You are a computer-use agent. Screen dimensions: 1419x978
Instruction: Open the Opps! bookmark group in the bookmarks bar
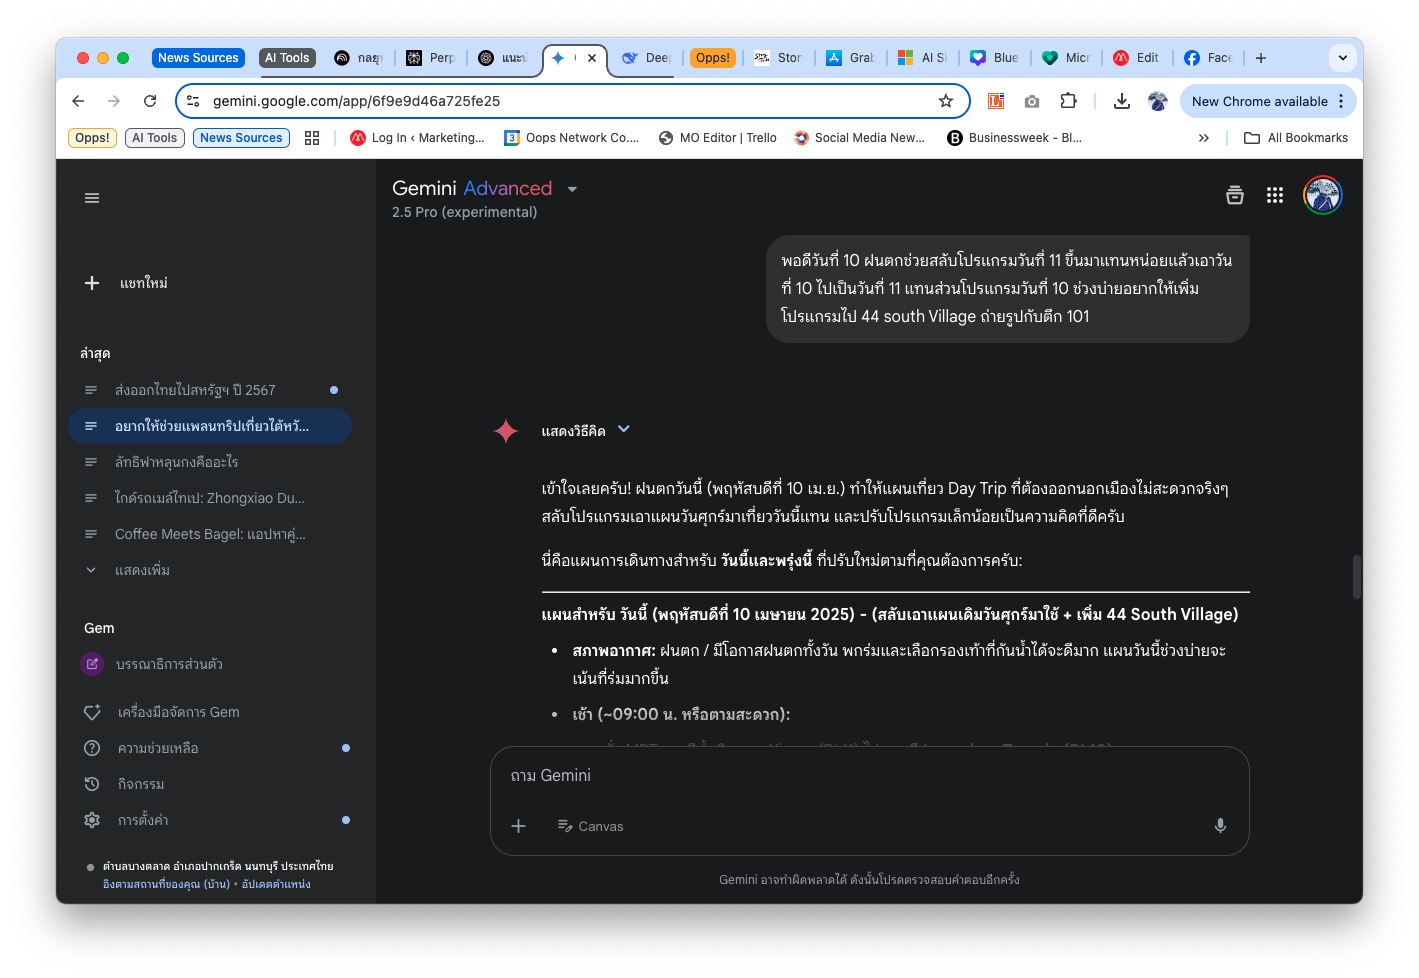click(x=92, y=138)
